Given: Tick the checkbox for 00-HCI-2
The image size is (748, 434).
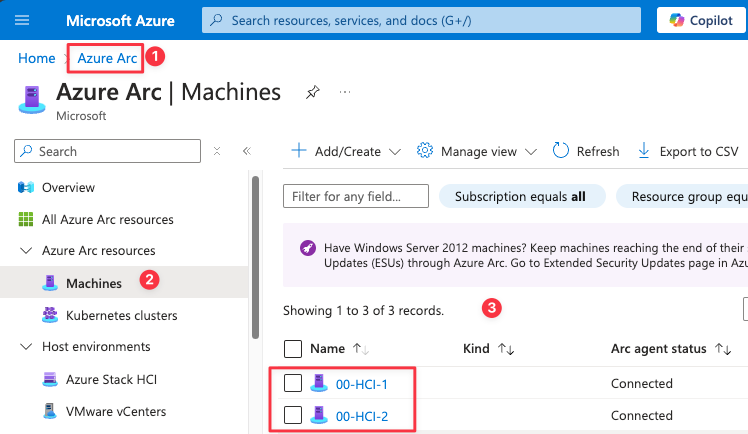Looking at the screenshot, I should (x=293, y=415).
